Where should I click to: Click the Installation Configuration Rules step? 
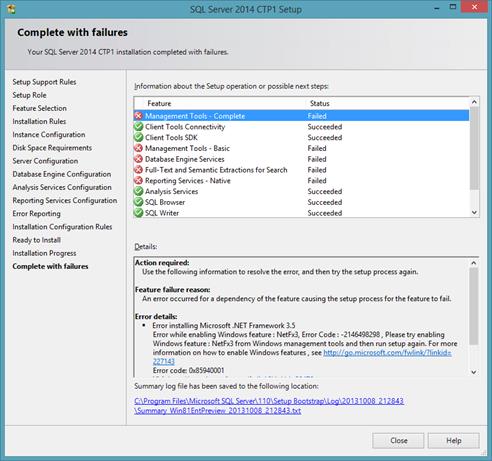coord(62,227)
